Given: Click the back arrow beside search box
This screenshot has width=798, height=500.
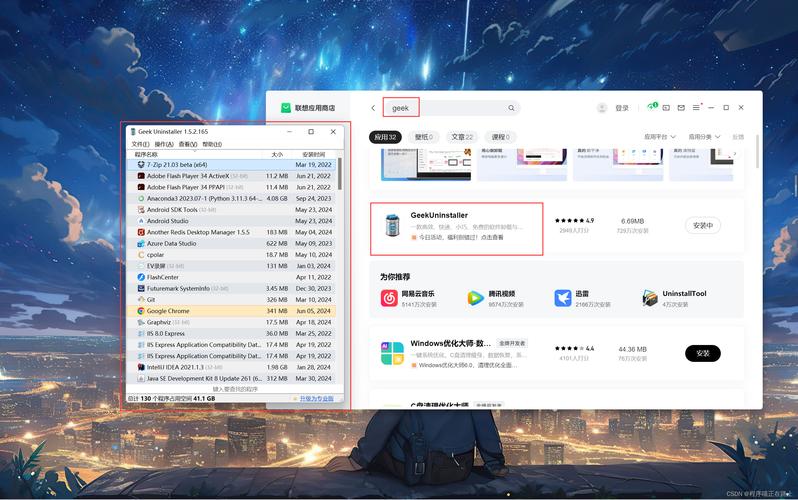Looking at the screenshot, I should 373,108.
